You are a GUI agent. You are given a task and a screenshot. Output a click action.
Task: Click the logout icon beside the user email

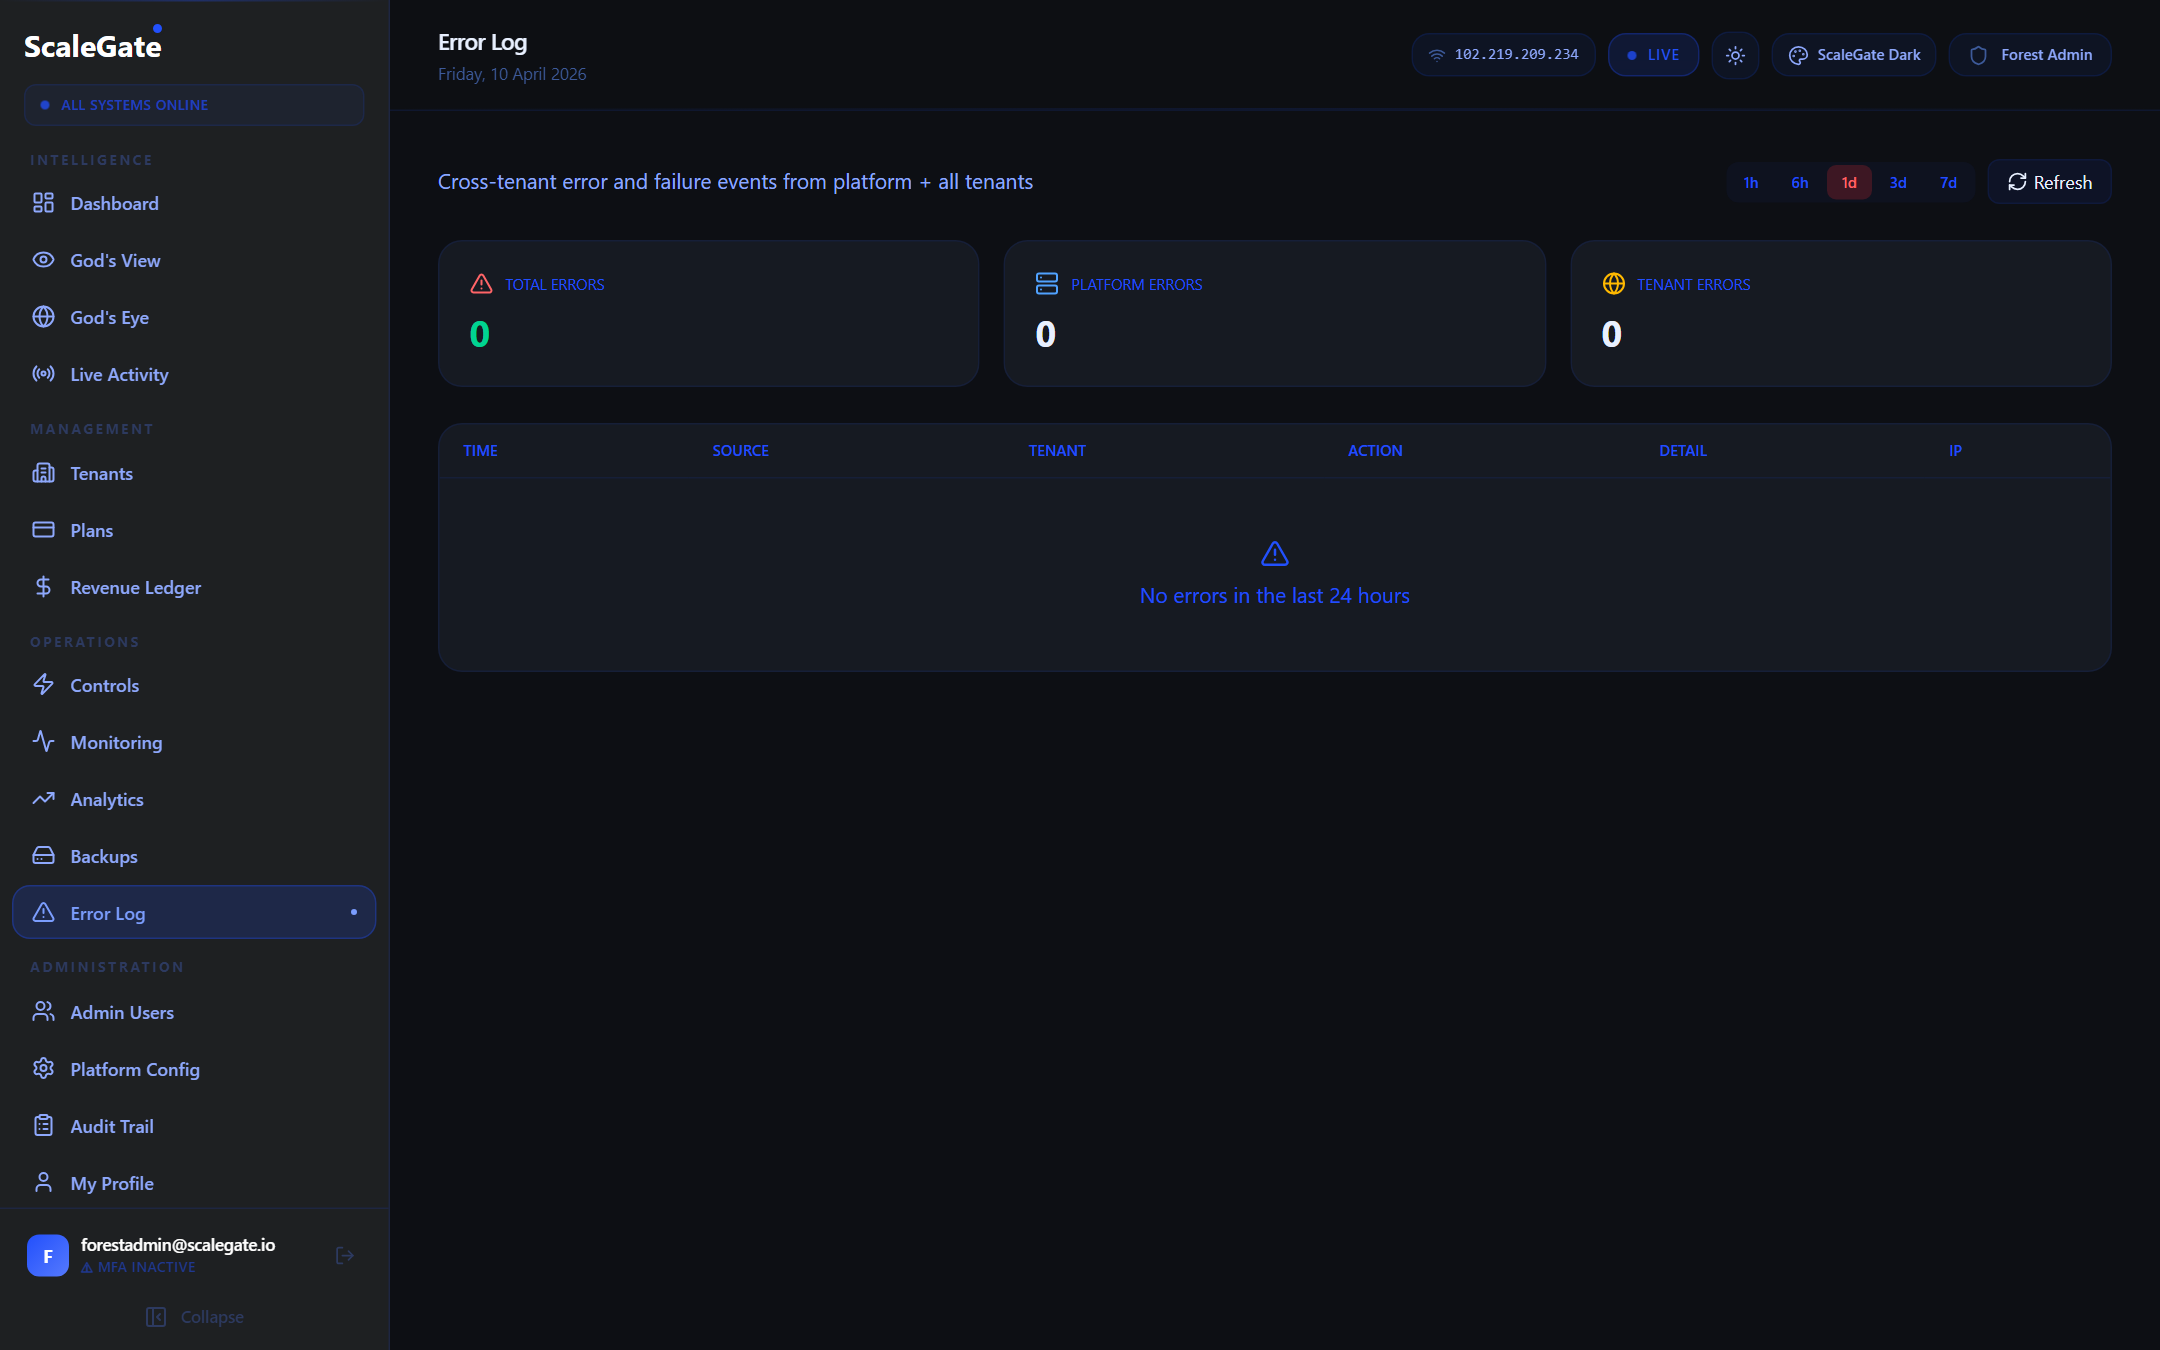(345, 1255)
